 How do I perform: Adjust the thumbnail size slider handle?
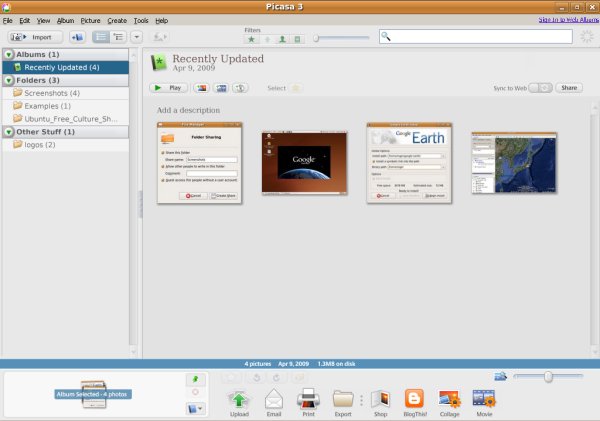[x=548, y=377]
